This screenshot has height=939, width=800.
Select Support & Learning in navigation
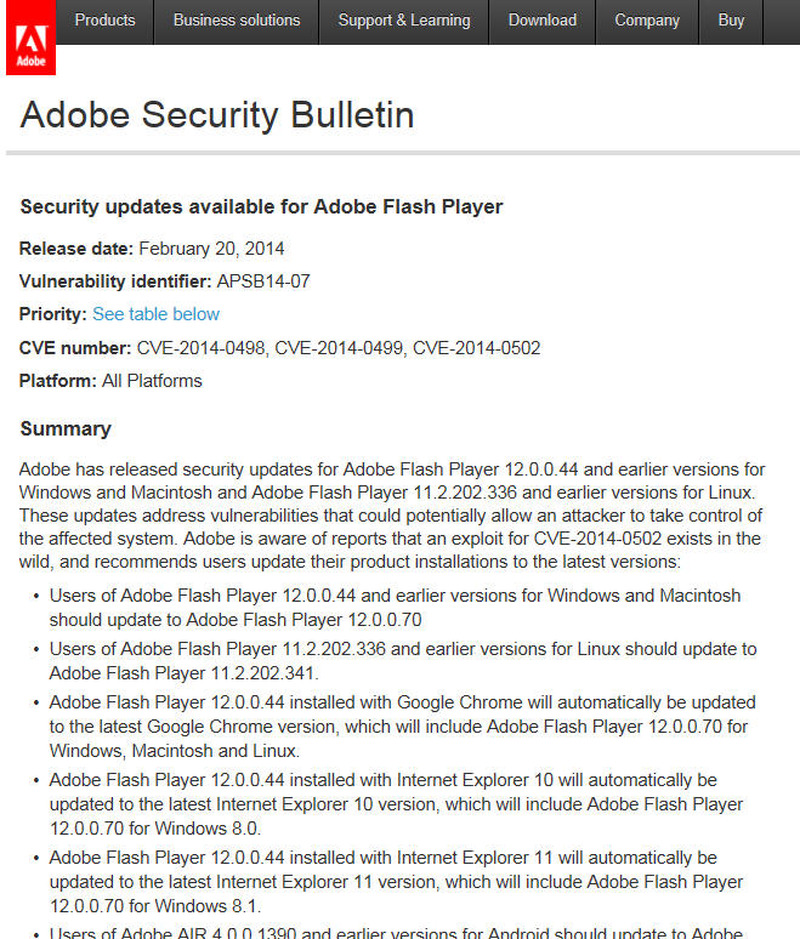point(404,20)
